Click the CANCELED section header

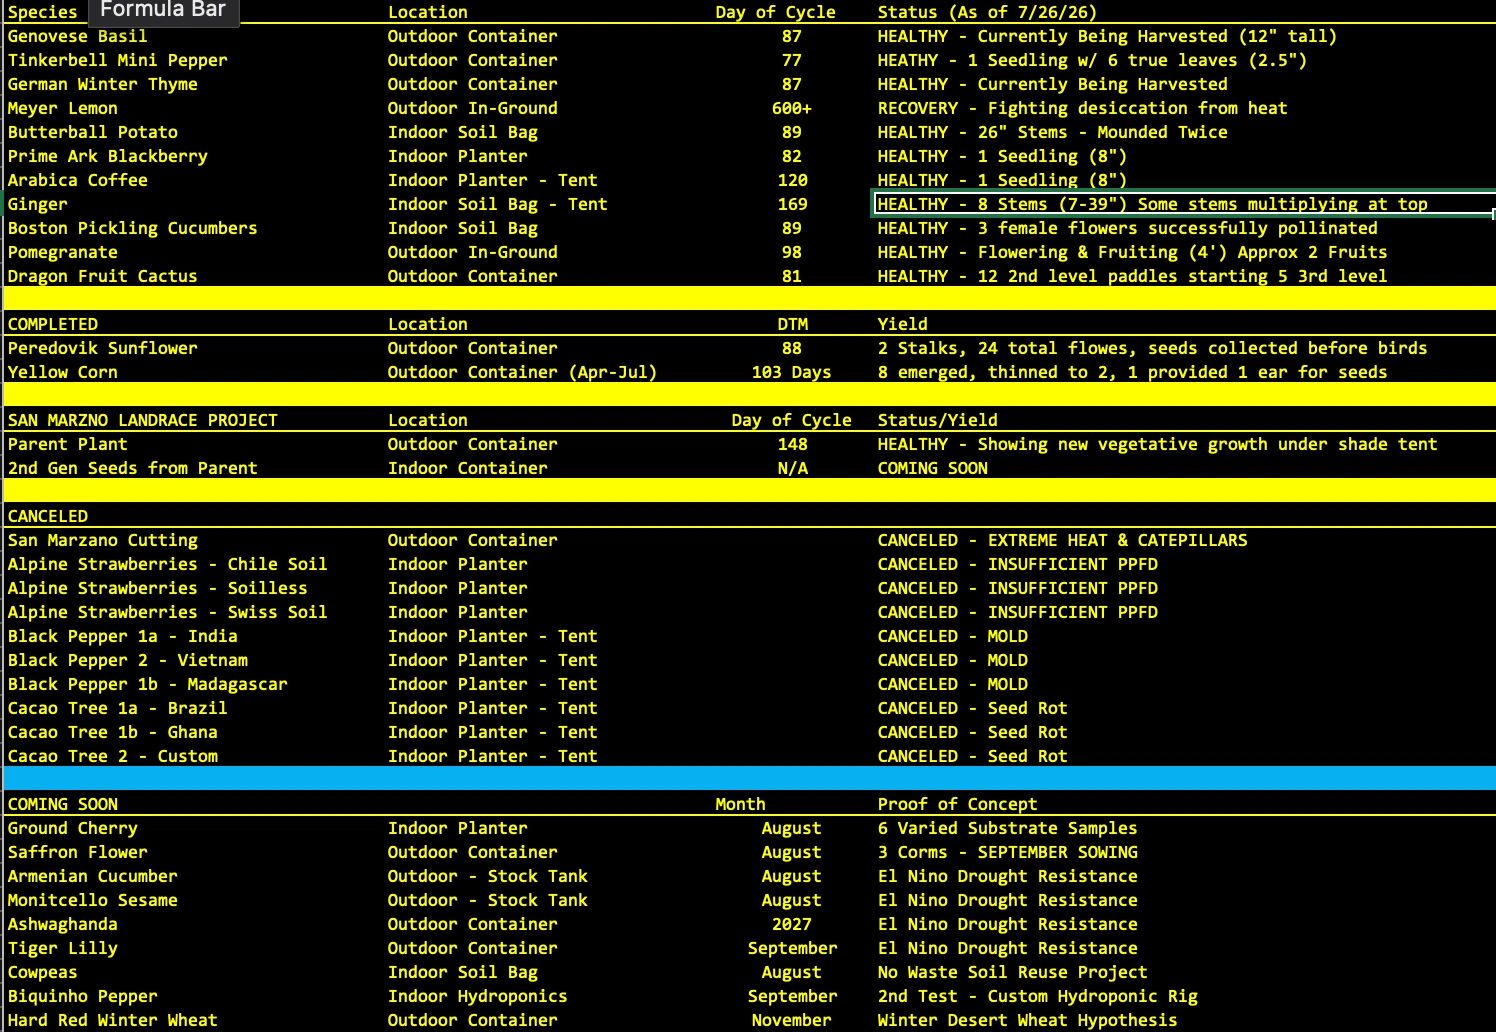(x=47, y=516)
